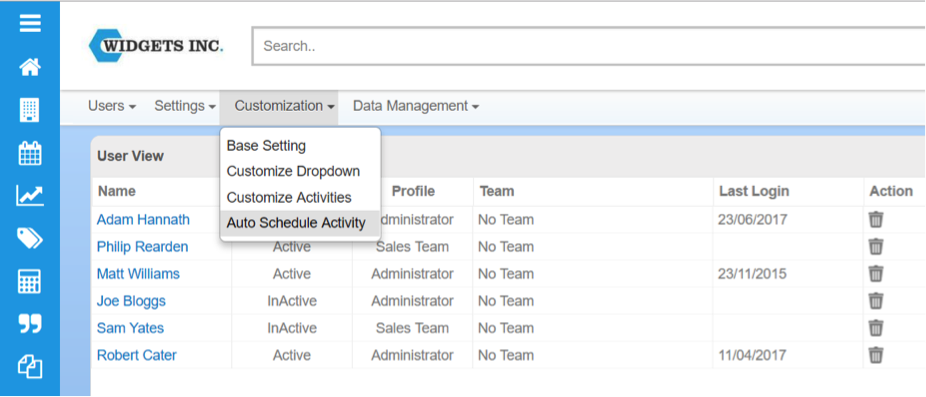Image resolution: width=926 pixels, height=397 pixels.
Task: Delete user Sam Yates with trash icon
Action: point(876,328)
